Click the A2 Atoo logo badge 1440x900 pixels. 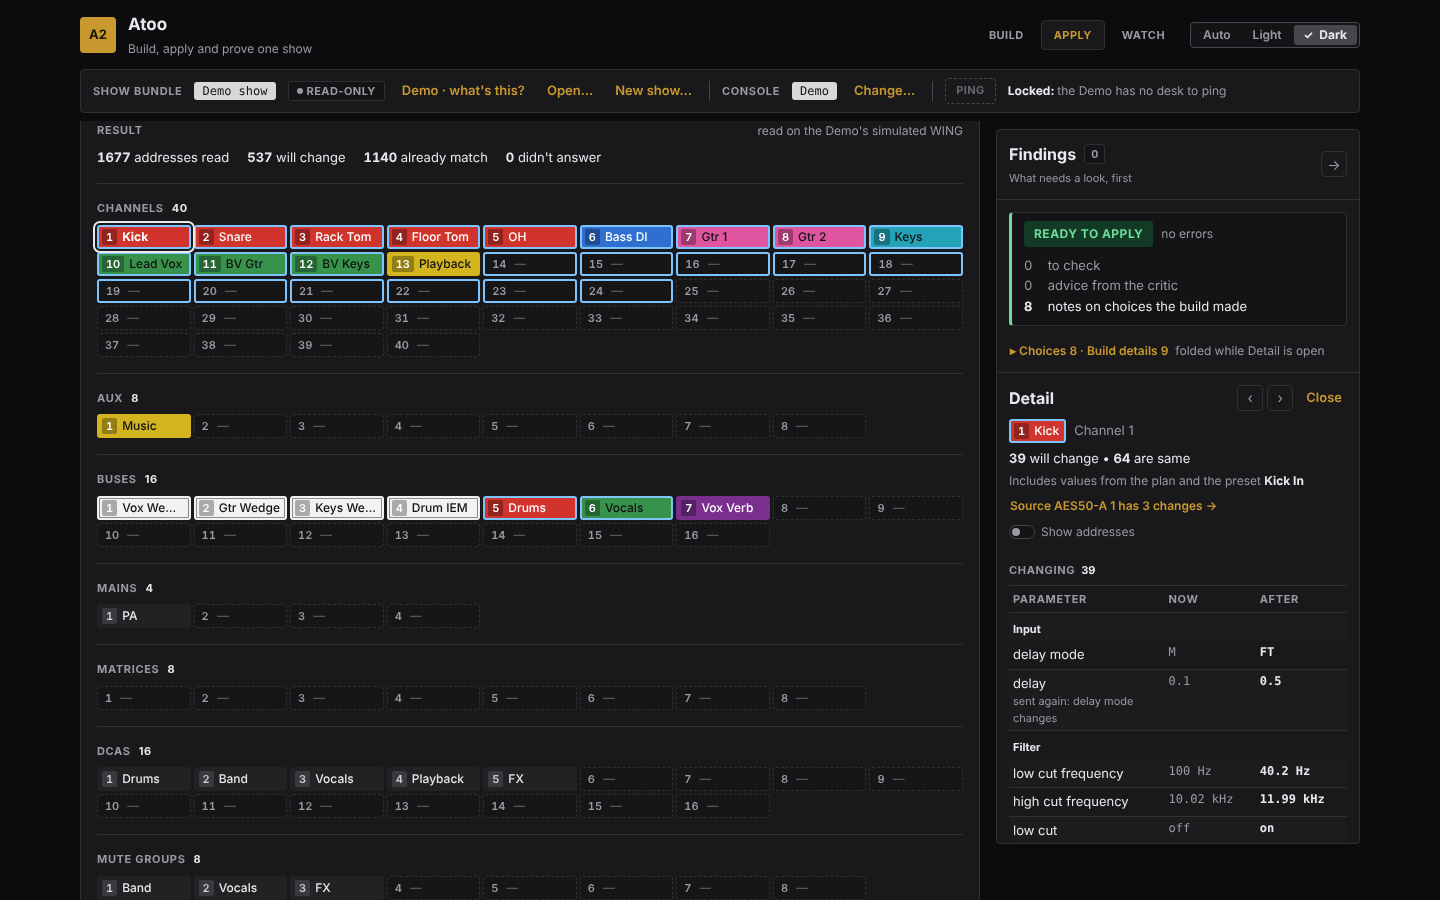tap(98, 35)
